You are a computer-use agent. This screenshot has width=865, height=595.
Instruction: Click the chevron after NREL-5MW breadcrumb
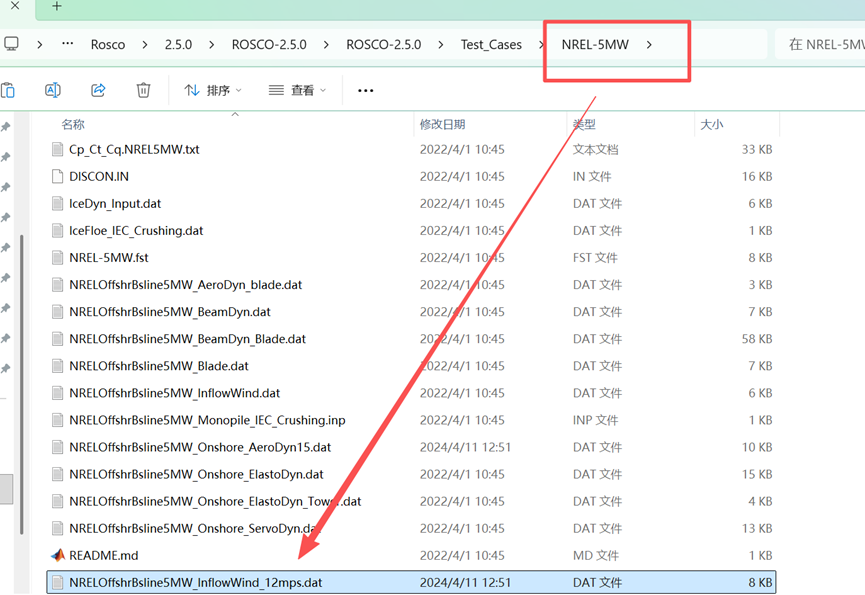coord(651,44)
